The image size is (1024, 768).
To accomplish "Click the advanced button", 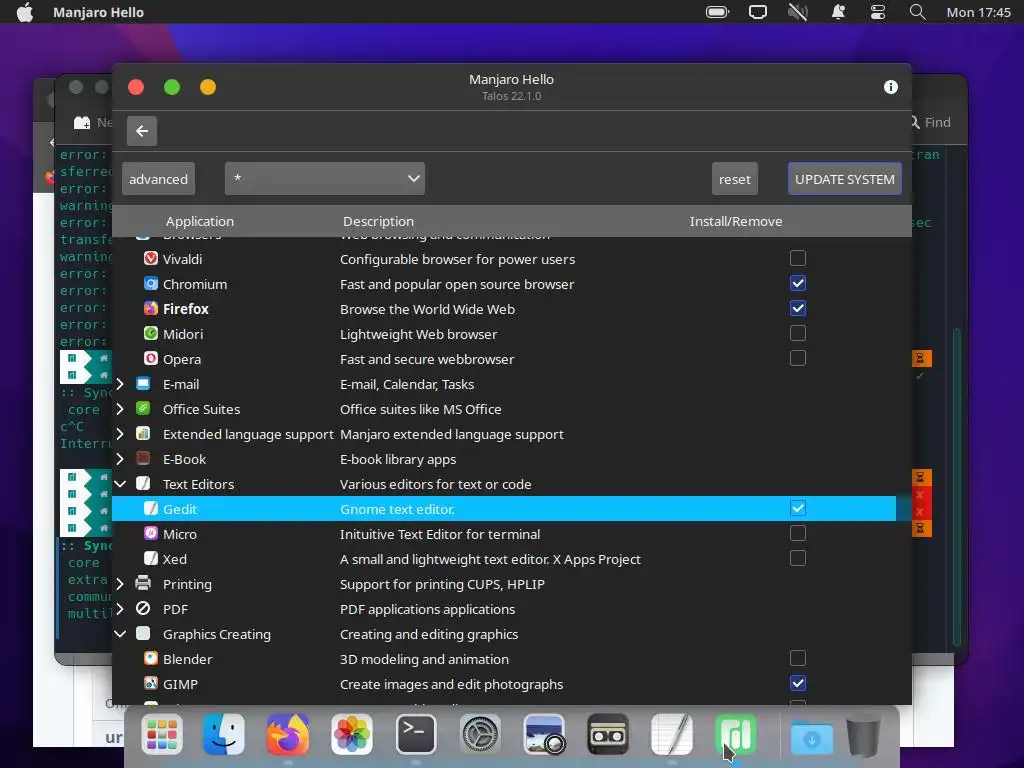I will click(x=158, y=179).
